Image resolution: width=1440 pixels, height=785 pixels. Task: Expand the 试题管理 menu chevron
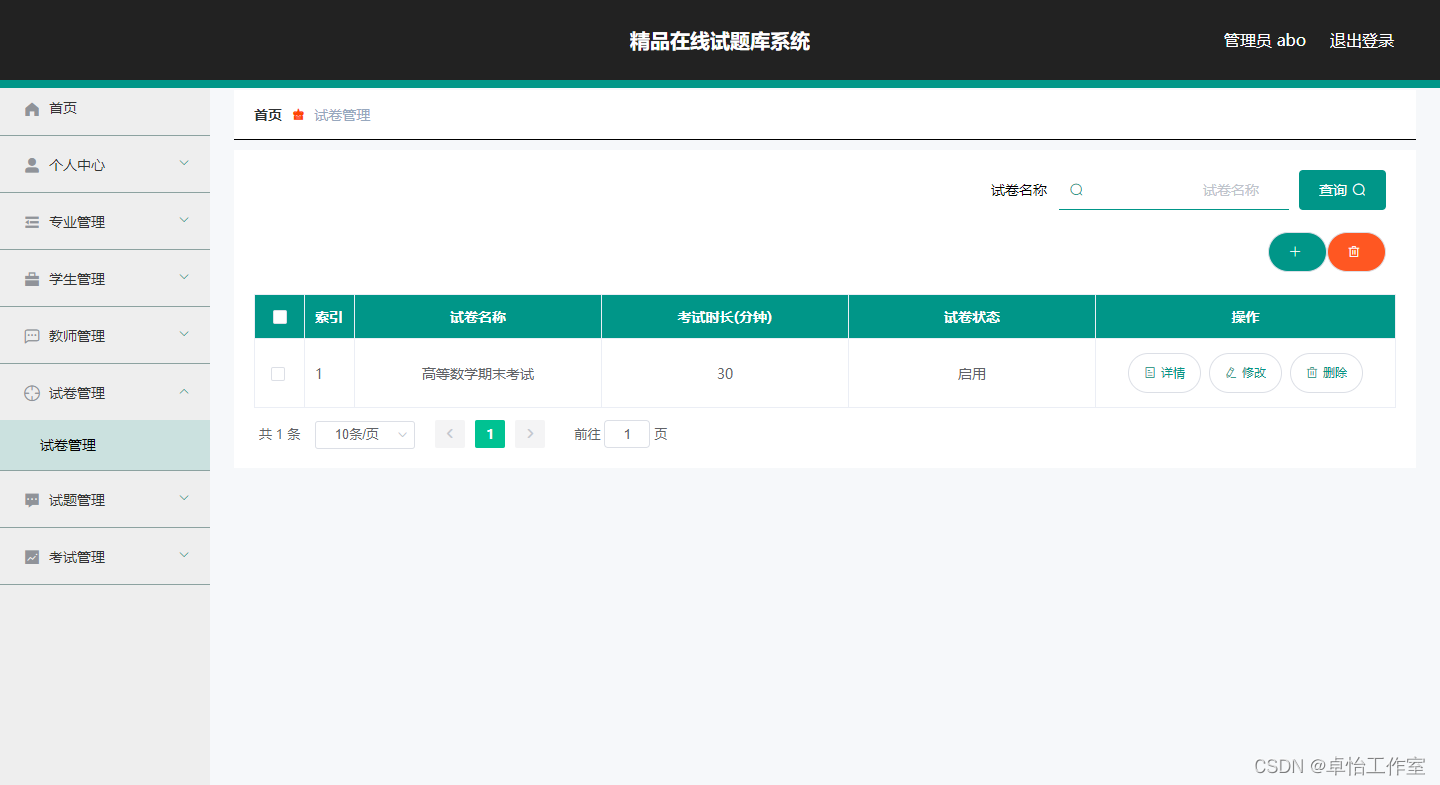[184, 497]
